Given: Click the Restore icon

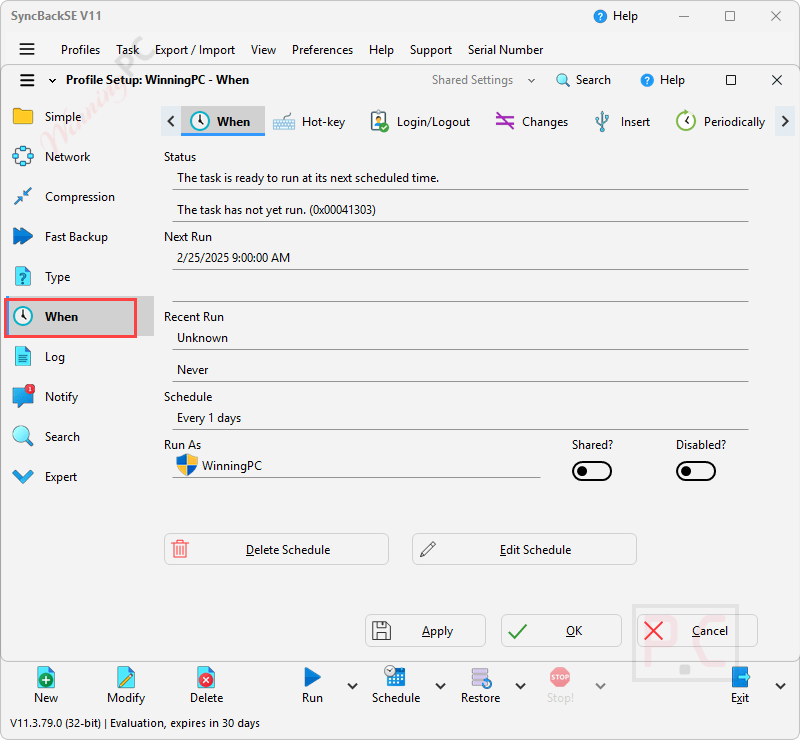Looking at the screenshot, I should 481,678.
